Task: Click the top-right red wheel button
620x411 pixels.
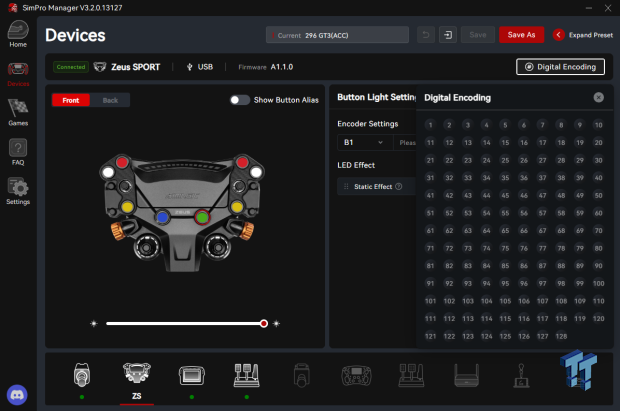Action: (242, 162)
